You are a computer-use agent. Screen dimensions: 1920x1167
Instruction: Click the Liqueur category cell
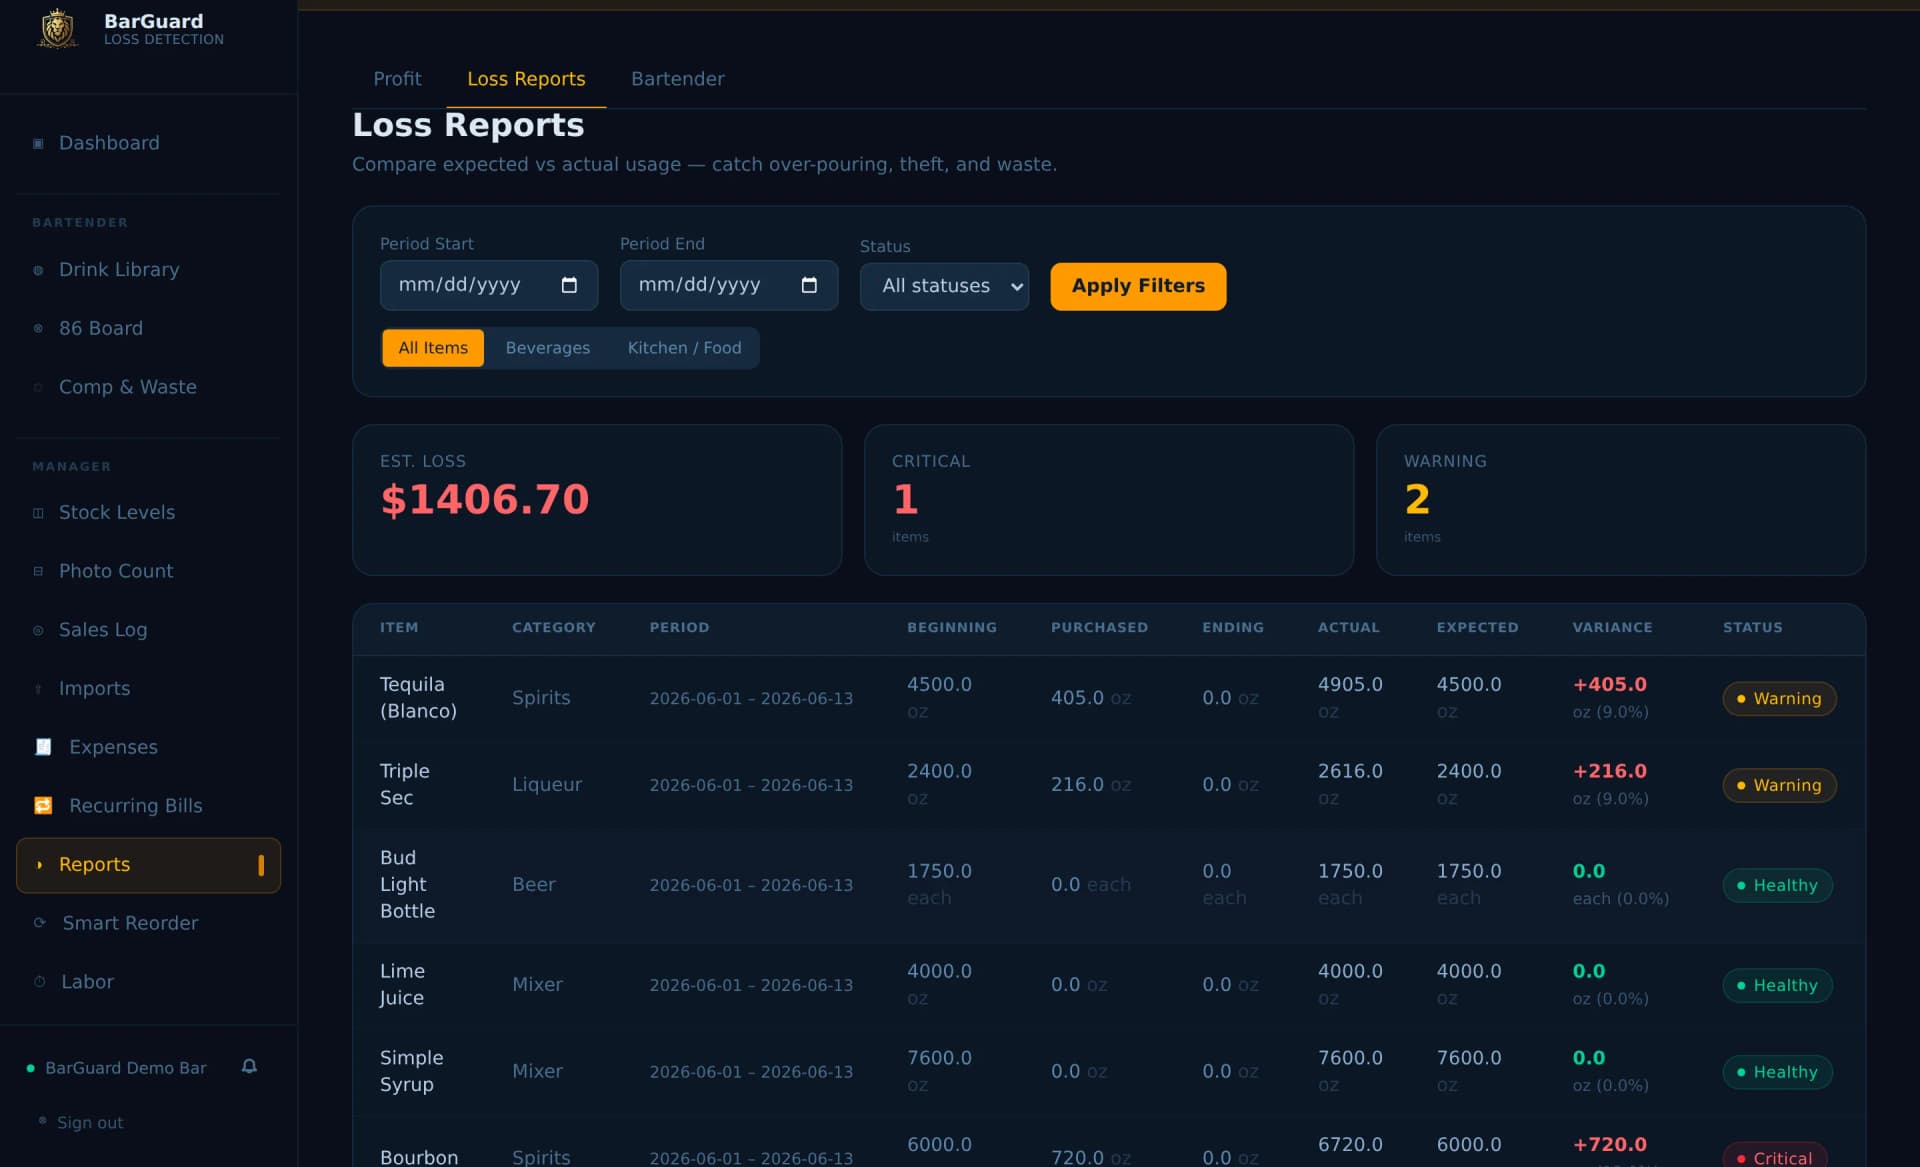547,785
